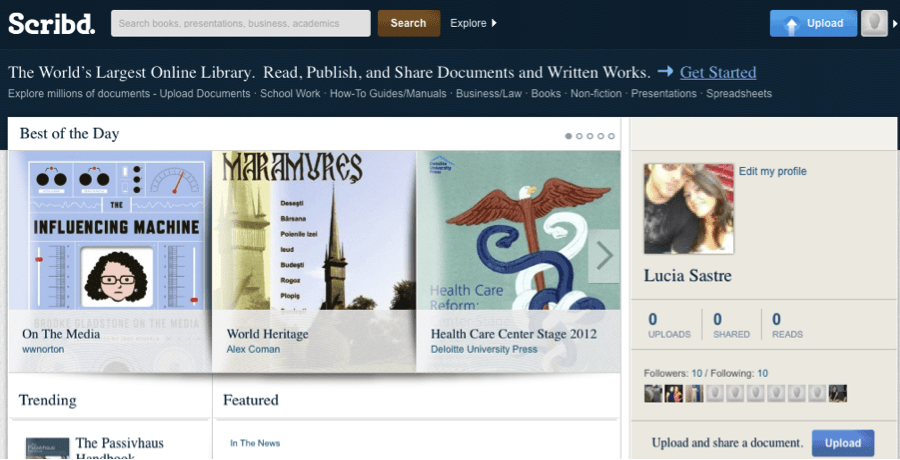Select the second carousel page dot

click(x=579, y=136)
